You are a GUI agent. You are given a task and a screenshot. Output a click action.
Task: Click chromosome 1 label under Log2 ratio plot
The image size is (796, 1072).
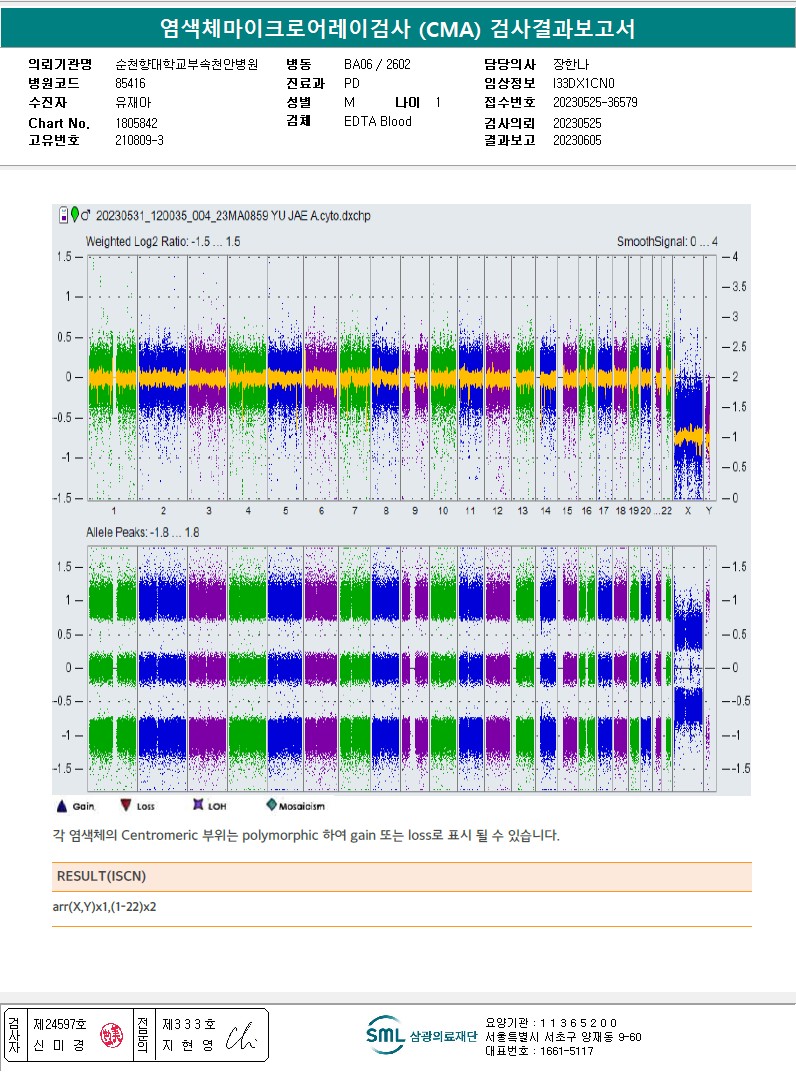click(x=114, y=511)
